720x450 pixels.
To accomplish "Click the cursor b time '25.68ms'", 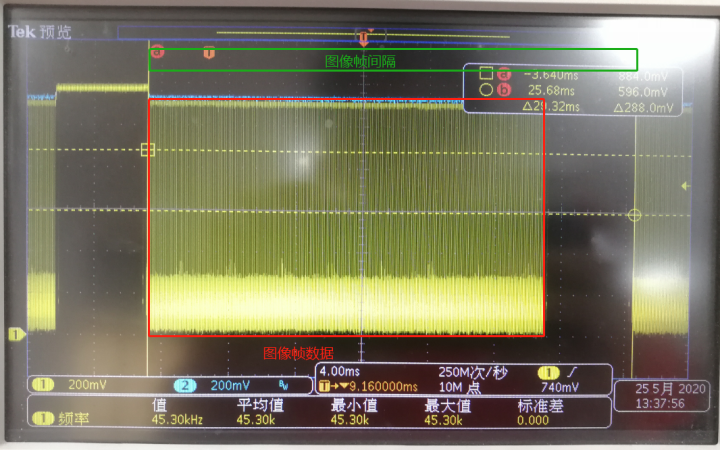I will coord(551,90).
